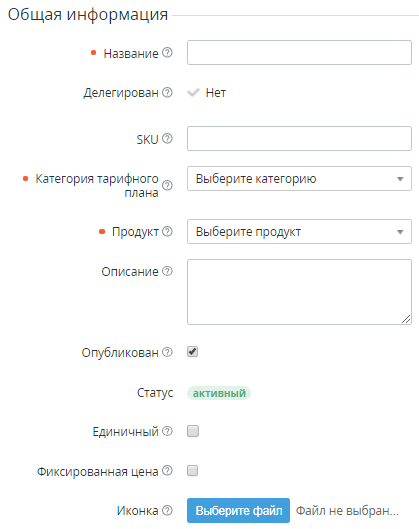Viewport: 419px width, 529px height.
Task: Click the Выберите файл button
Action: [x=239, y=510]
